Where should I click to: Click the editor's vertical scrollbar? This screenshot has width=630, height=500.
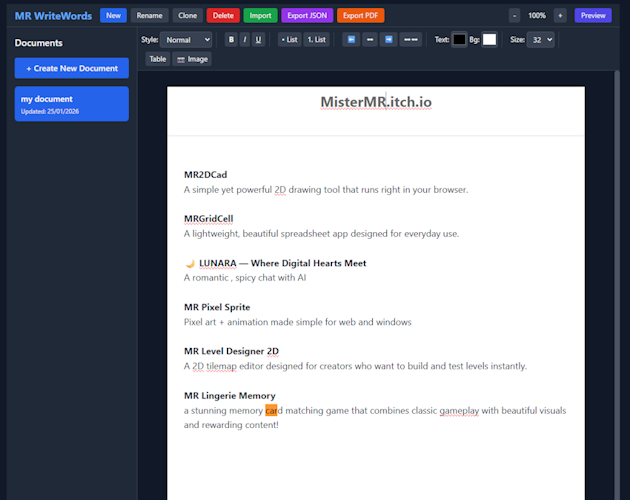pyautogui.click(x=617, y=285)
